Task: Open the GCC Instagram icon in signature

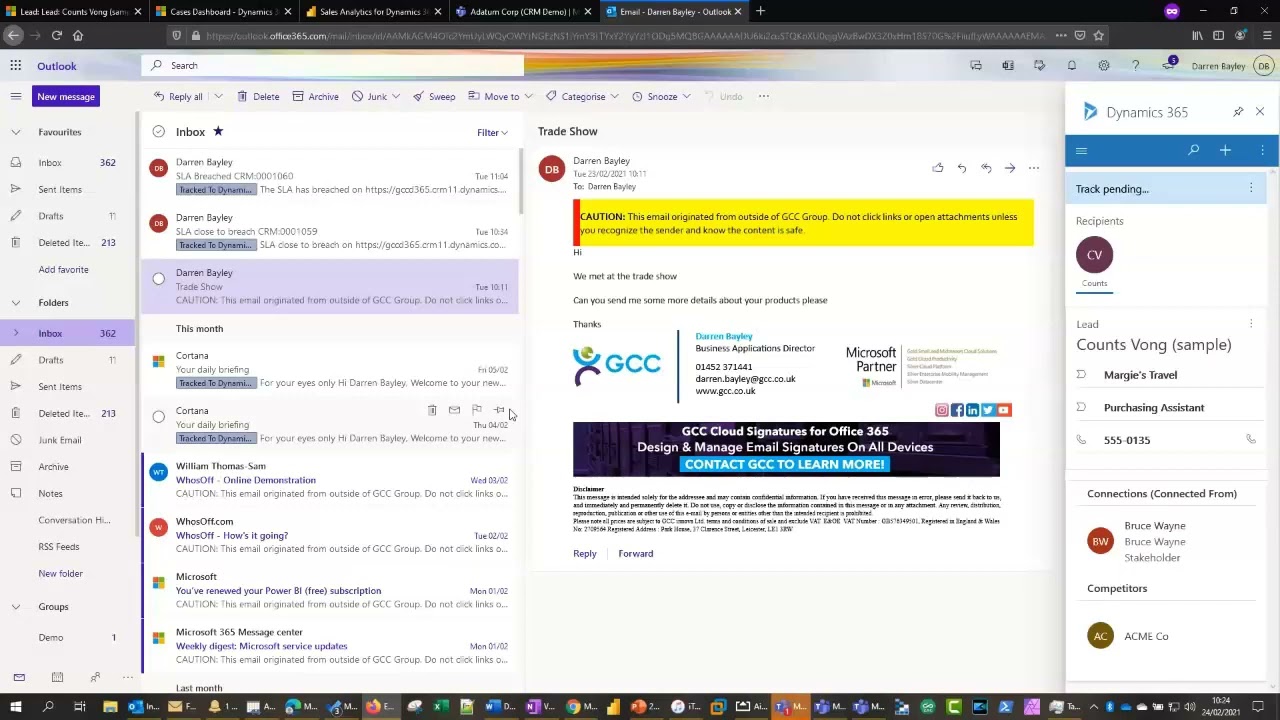Action: [x=941, y=410]
